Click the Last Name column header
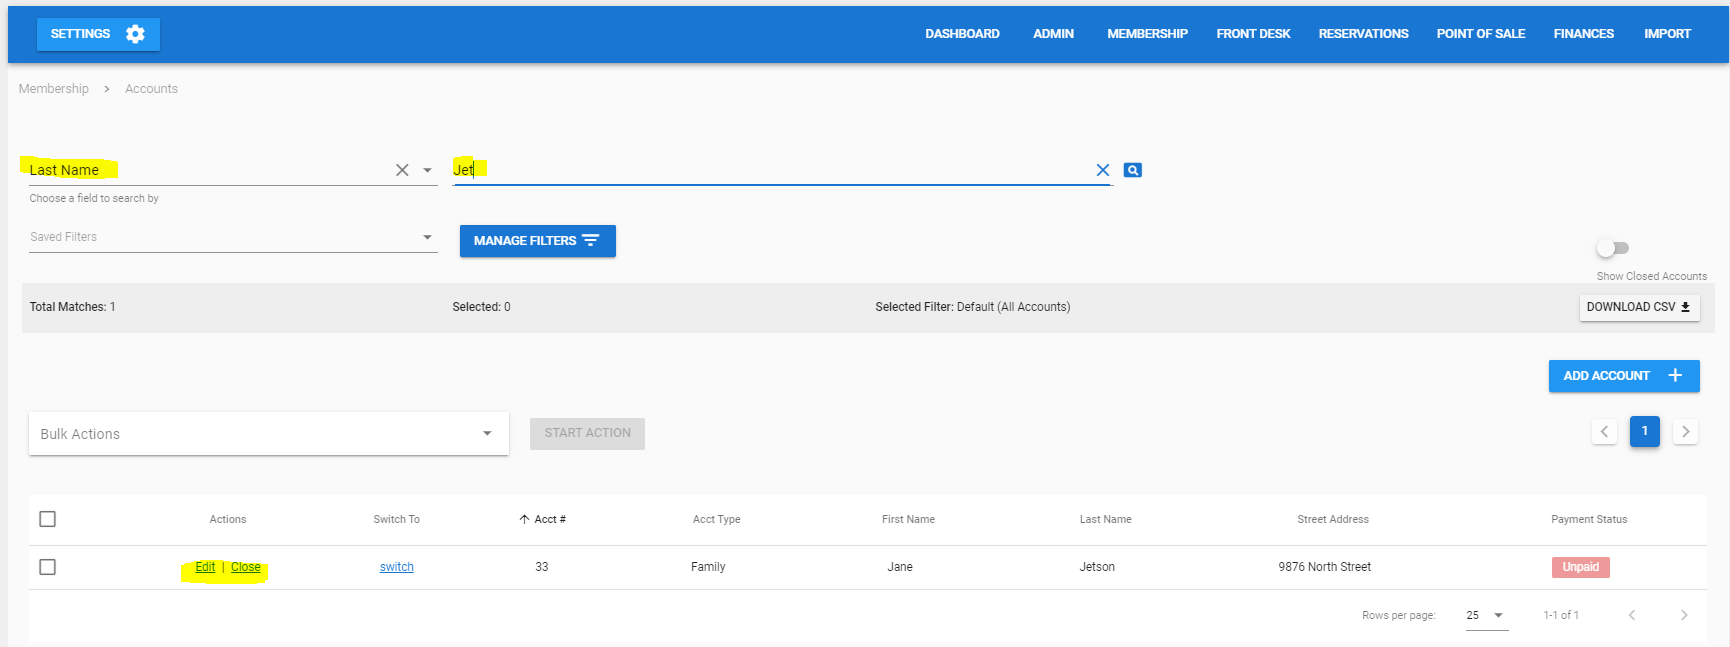This screenshot has width=1730, height=647. pos(1105,519)
